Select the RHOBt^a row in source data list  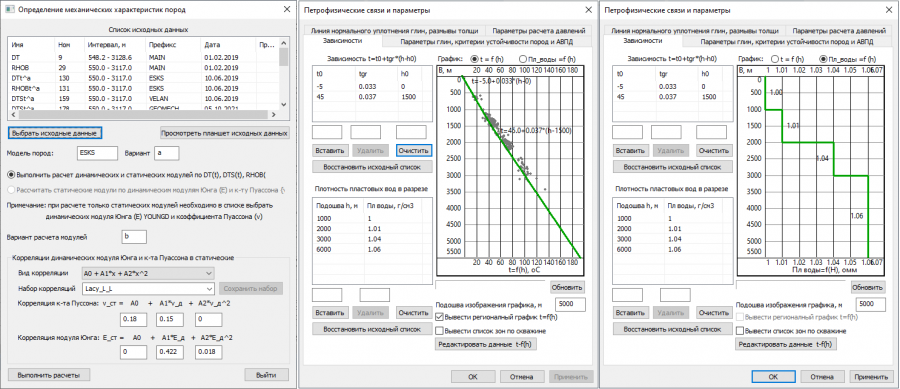[x=143, y=88]
